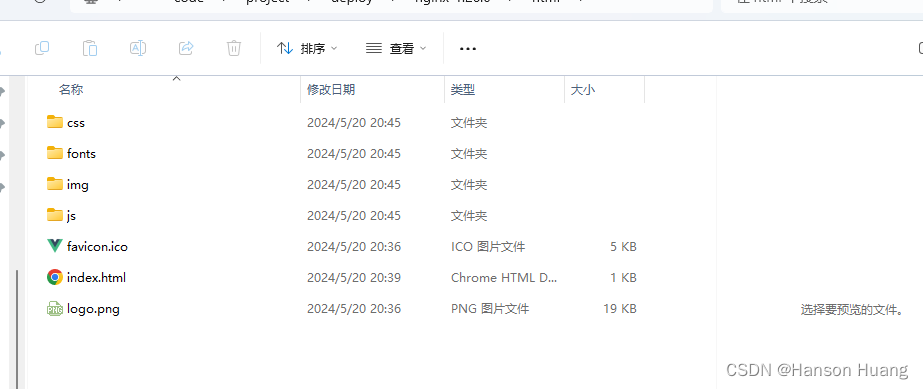Select the file name logo.png

pos(94,308)
